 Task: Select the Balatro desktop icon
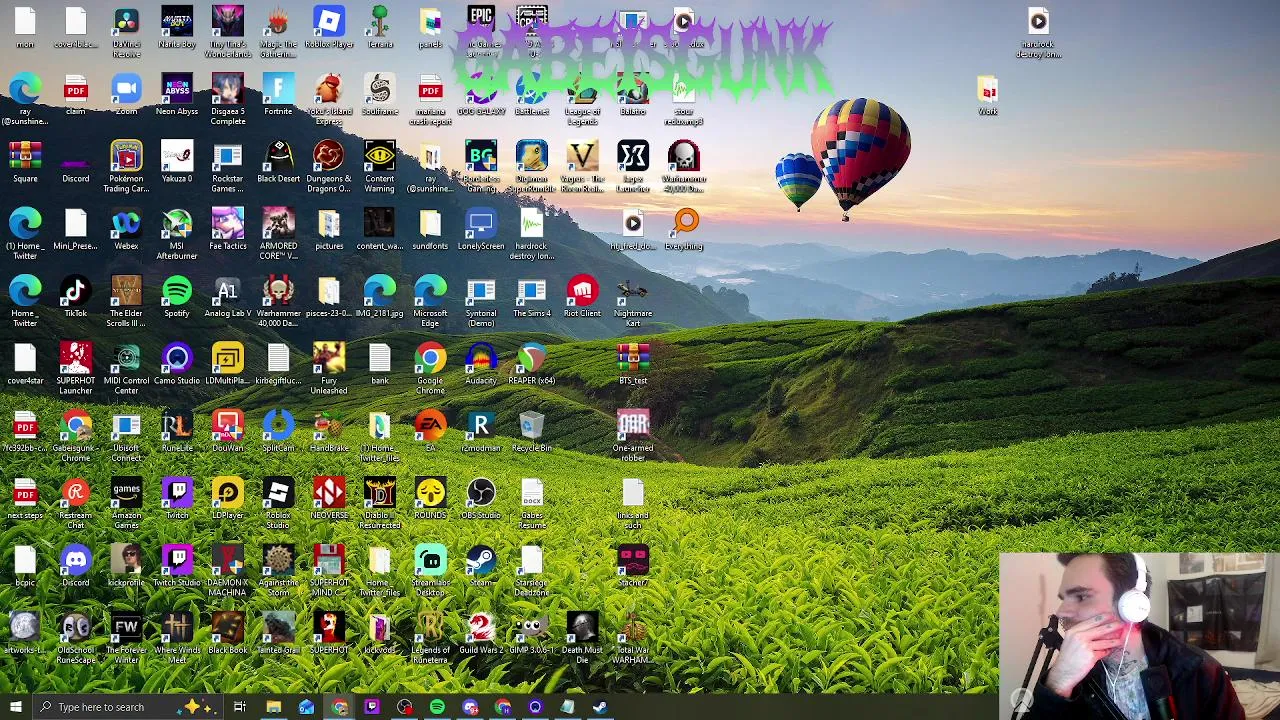pos(633,95)
